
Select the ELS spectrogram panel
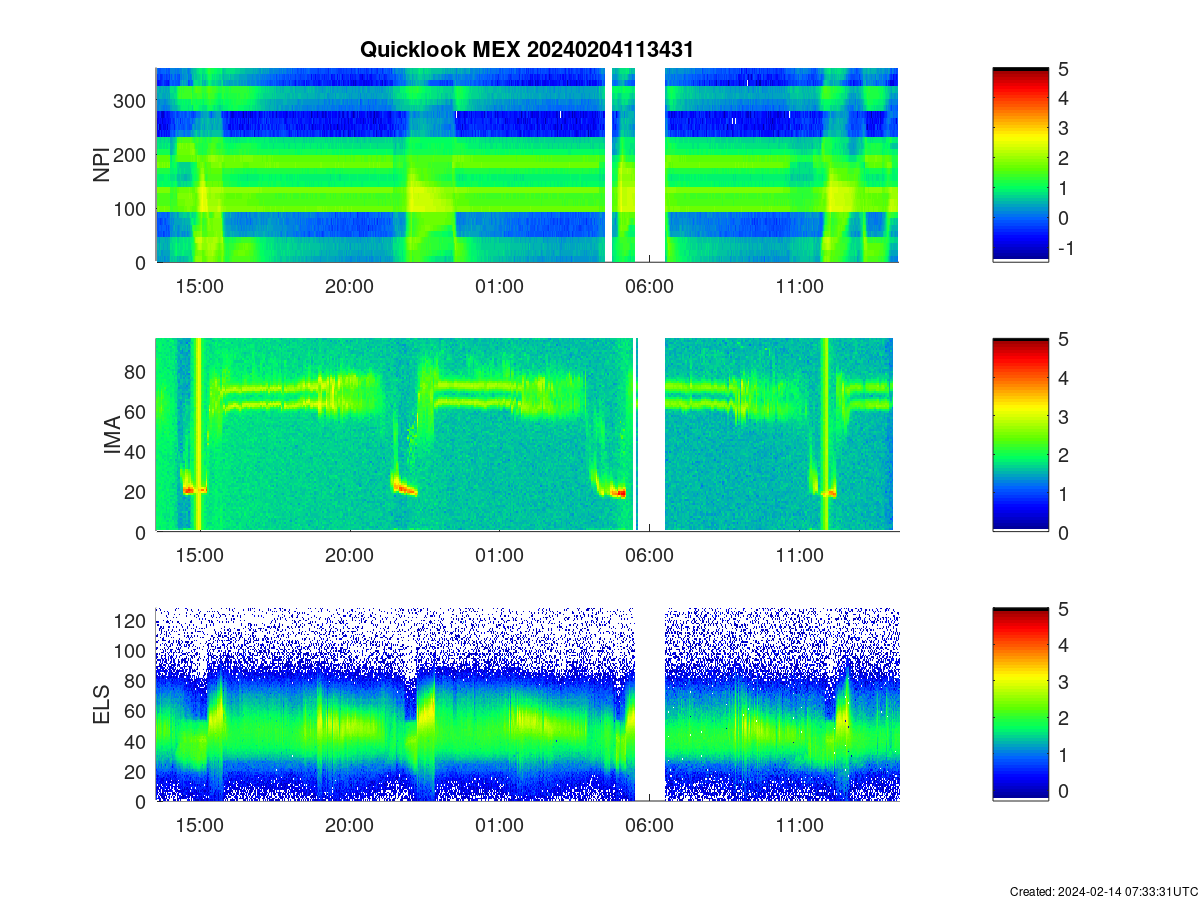[527, 704]
